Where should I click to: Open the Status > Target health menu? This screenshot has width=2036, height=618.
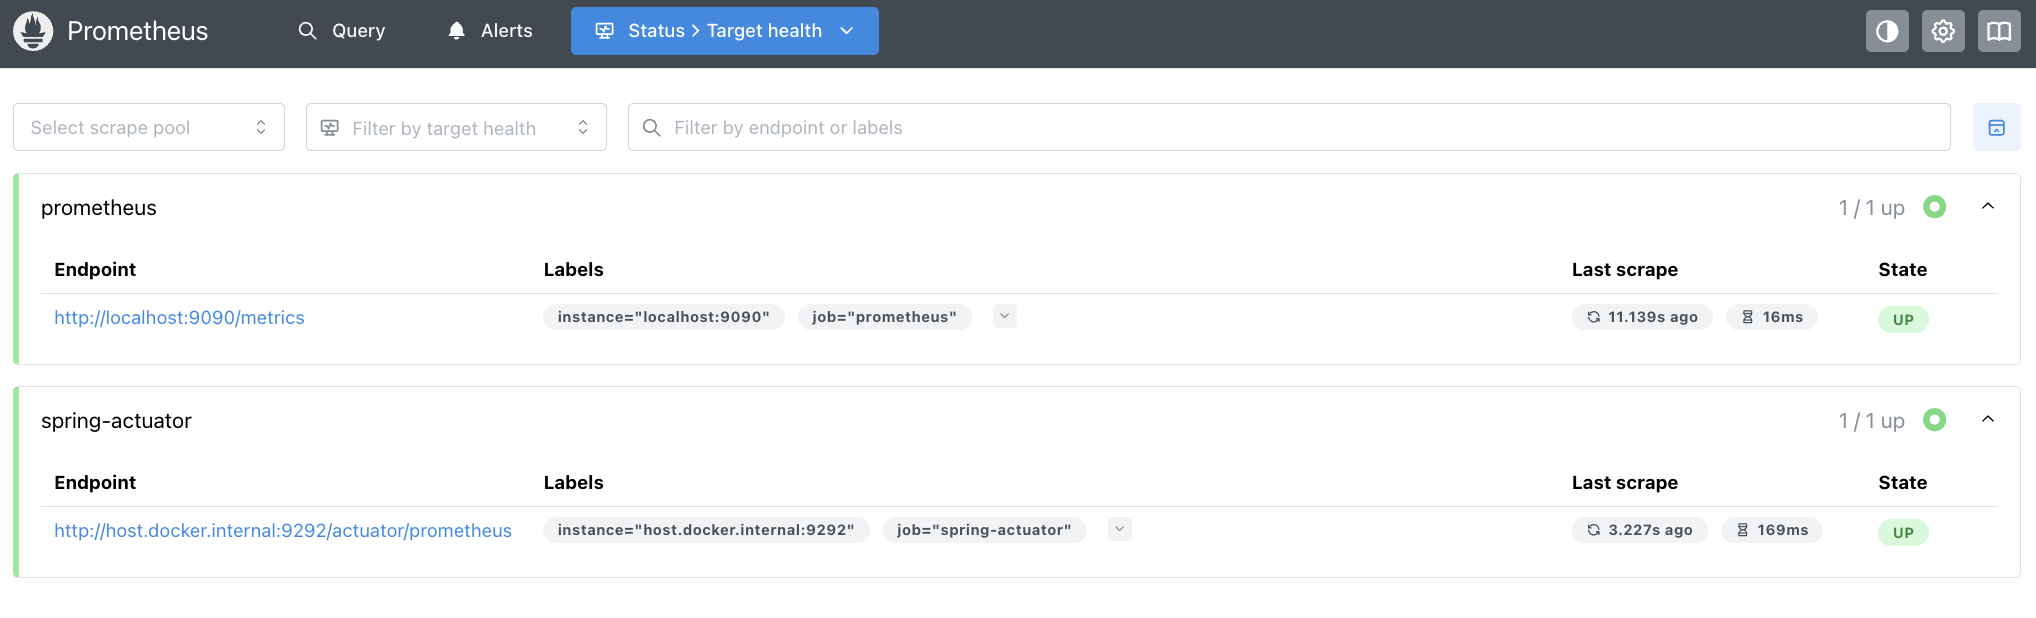tap(724, 31)
